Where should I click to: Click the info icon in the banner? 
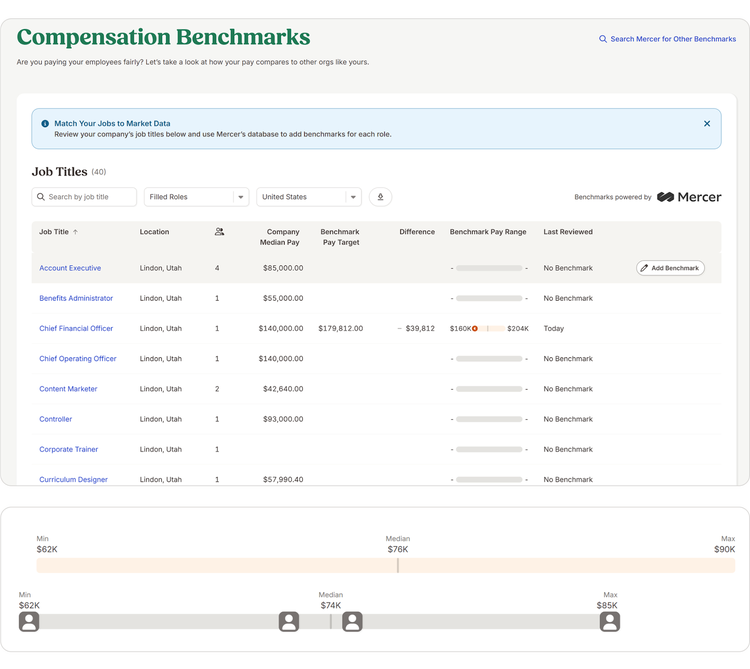tap(45, 124)
